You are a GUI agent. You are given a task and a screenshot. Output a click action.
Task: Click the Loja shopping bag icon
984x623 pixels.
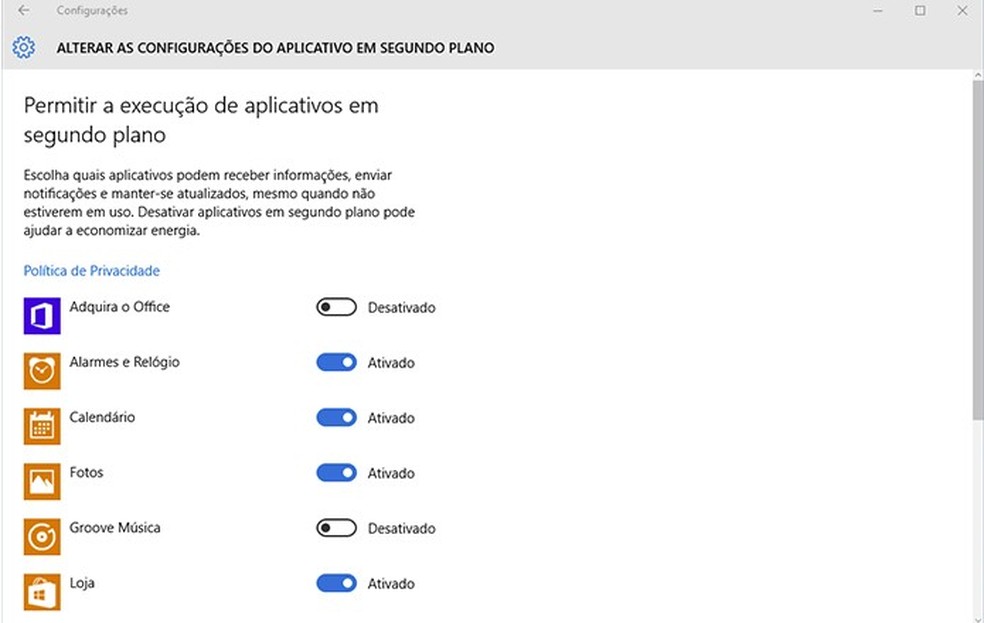coord(41,592)
